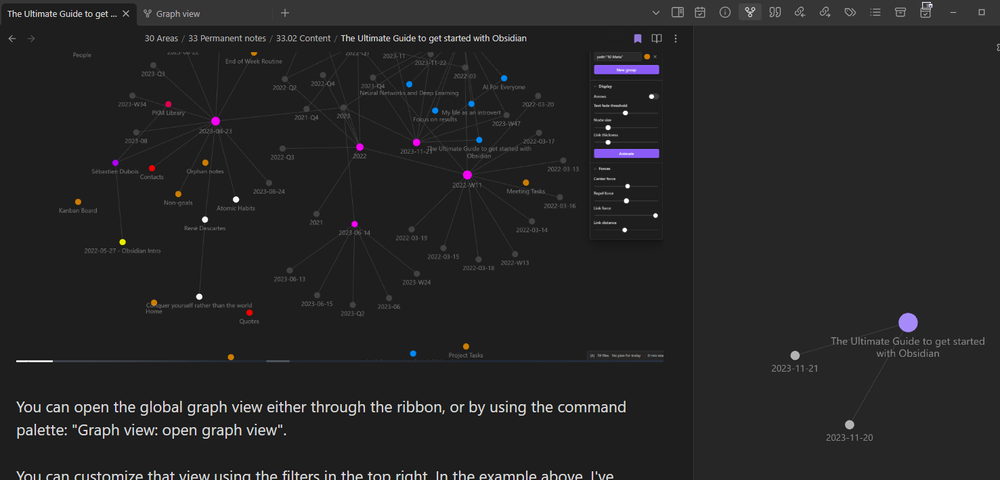
Task: Click the calendar icon in the top bar
Action: click(700, 13)
